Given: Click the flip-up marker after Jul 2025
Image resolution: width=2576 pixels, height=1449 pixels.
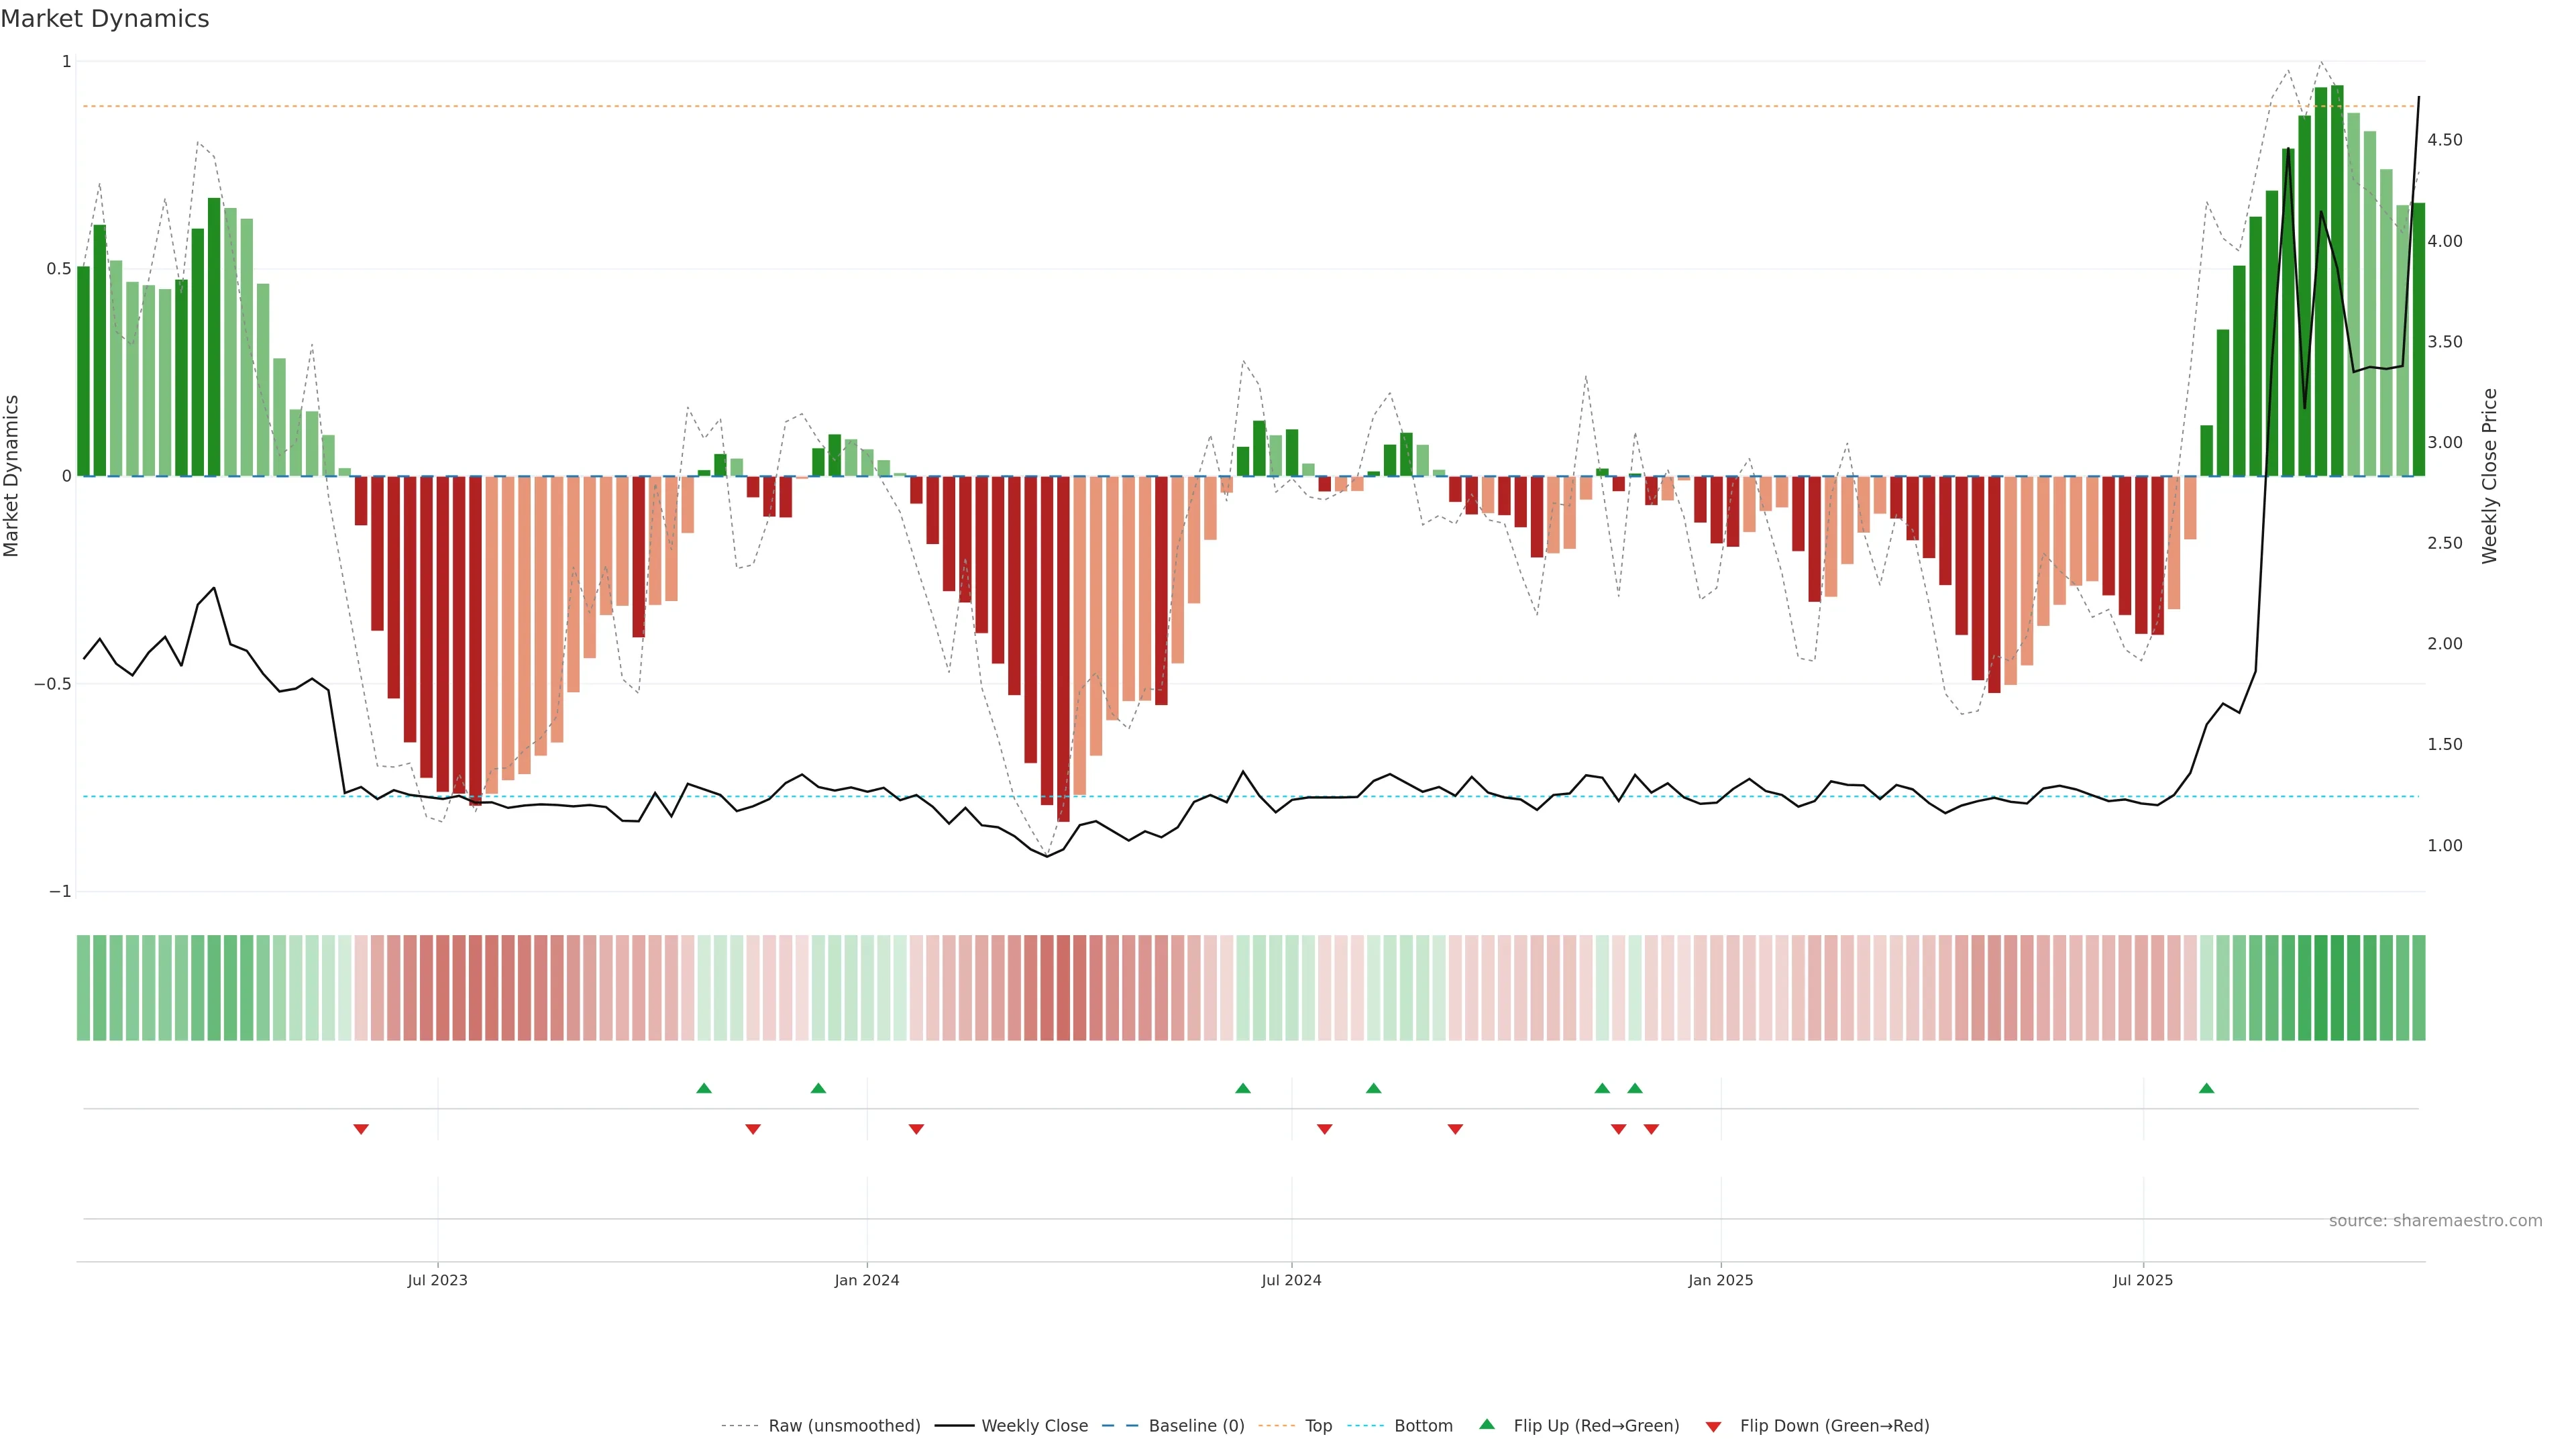Looking at the screenshot, I should 2206,1088.
